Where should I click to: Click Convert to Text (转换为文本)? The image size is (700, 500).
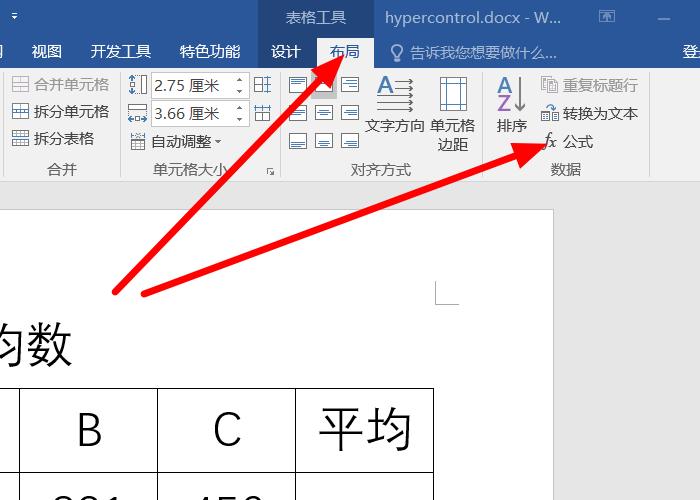click(589, 113)
